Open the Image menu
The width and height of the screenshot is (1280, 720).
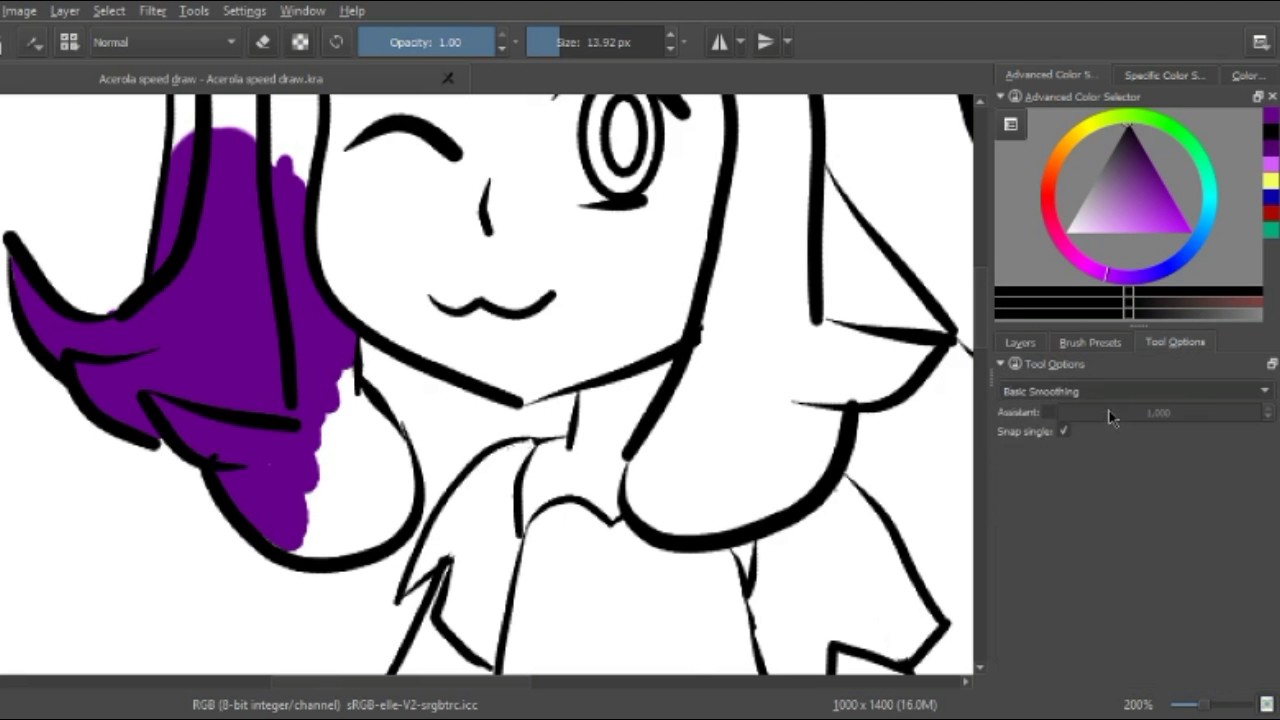tap(18, 11)
